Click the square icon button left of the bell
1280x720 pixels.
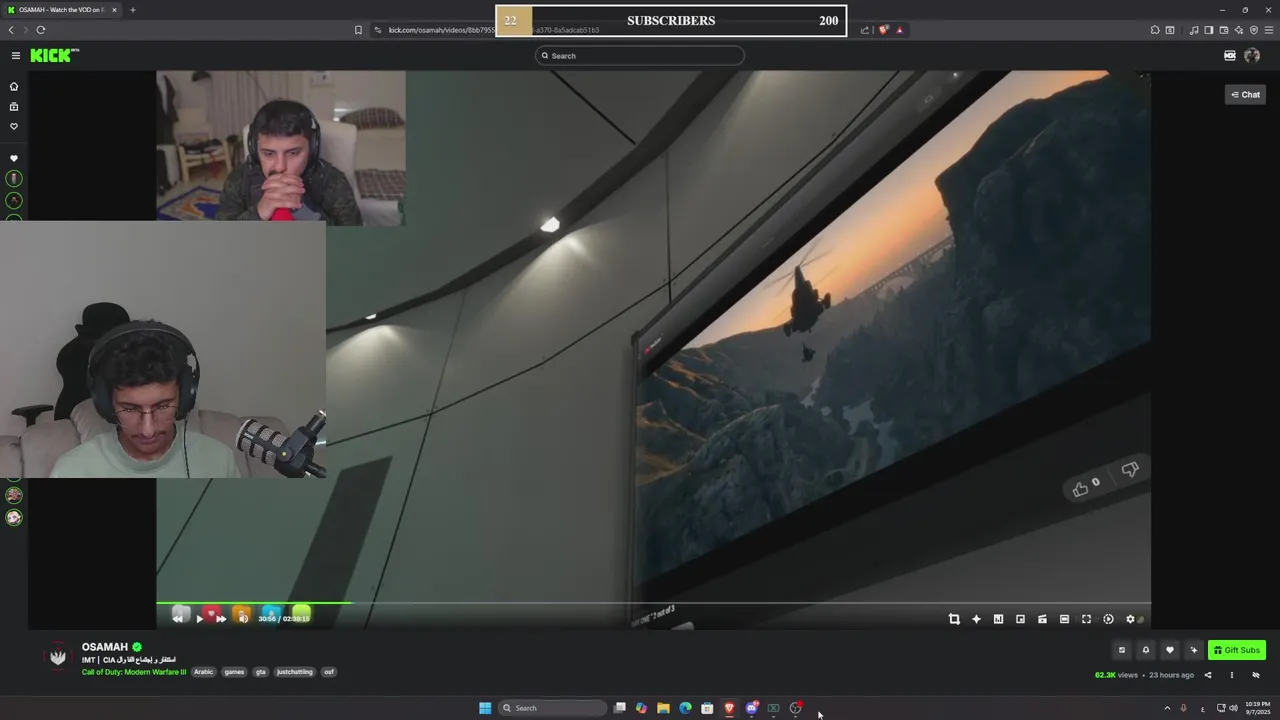(1122, 650)
